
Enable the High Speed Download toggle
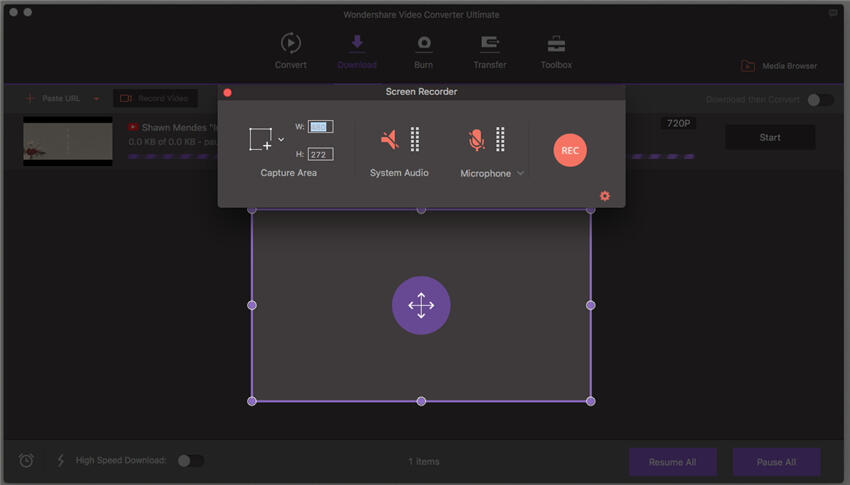click(x=191, y=461)
